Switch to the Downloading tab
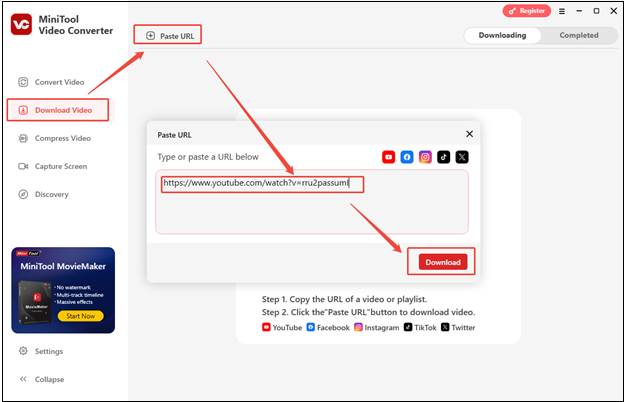The width and height of the screenshot is (624, 402). (x=502, y=35)
